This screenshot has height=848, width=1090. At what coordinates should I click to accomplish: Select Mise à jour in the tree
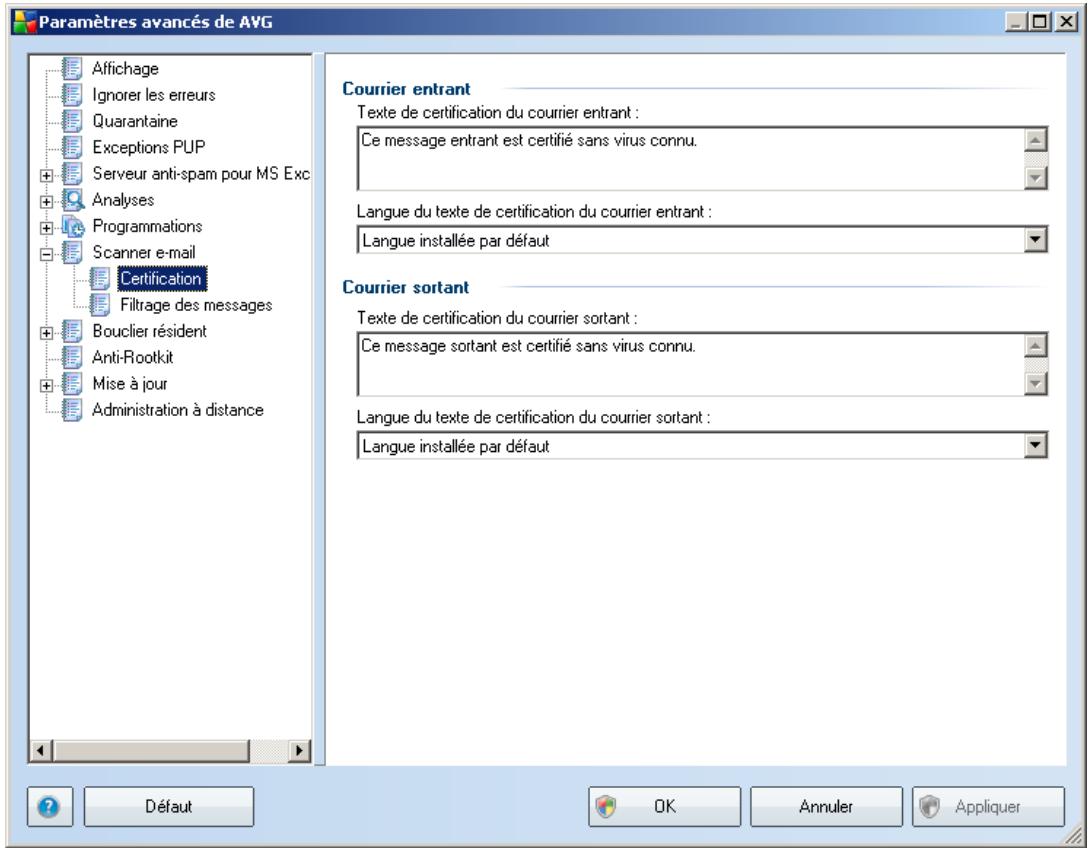[x=130, y=383]
